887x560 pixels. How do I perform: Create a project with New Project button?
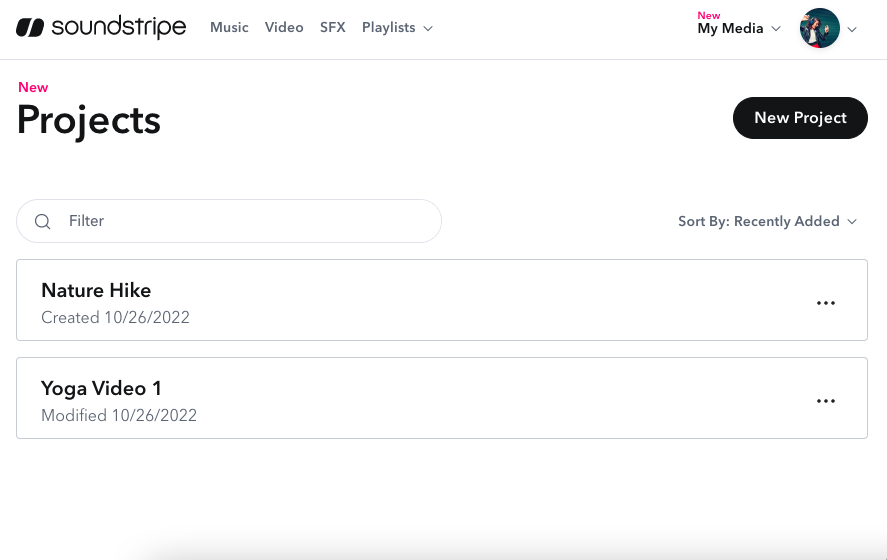[x=800, y=118]
